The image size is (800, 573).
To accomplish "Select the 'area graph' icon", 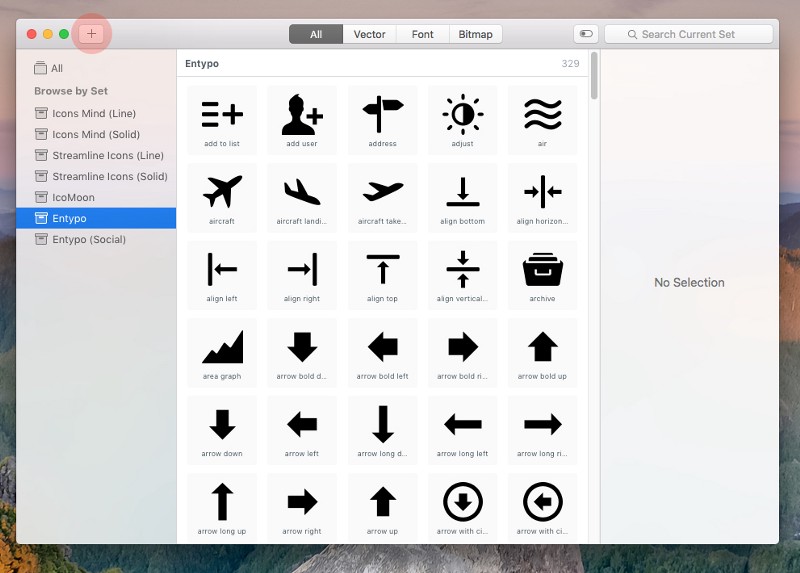I will 222,350.
